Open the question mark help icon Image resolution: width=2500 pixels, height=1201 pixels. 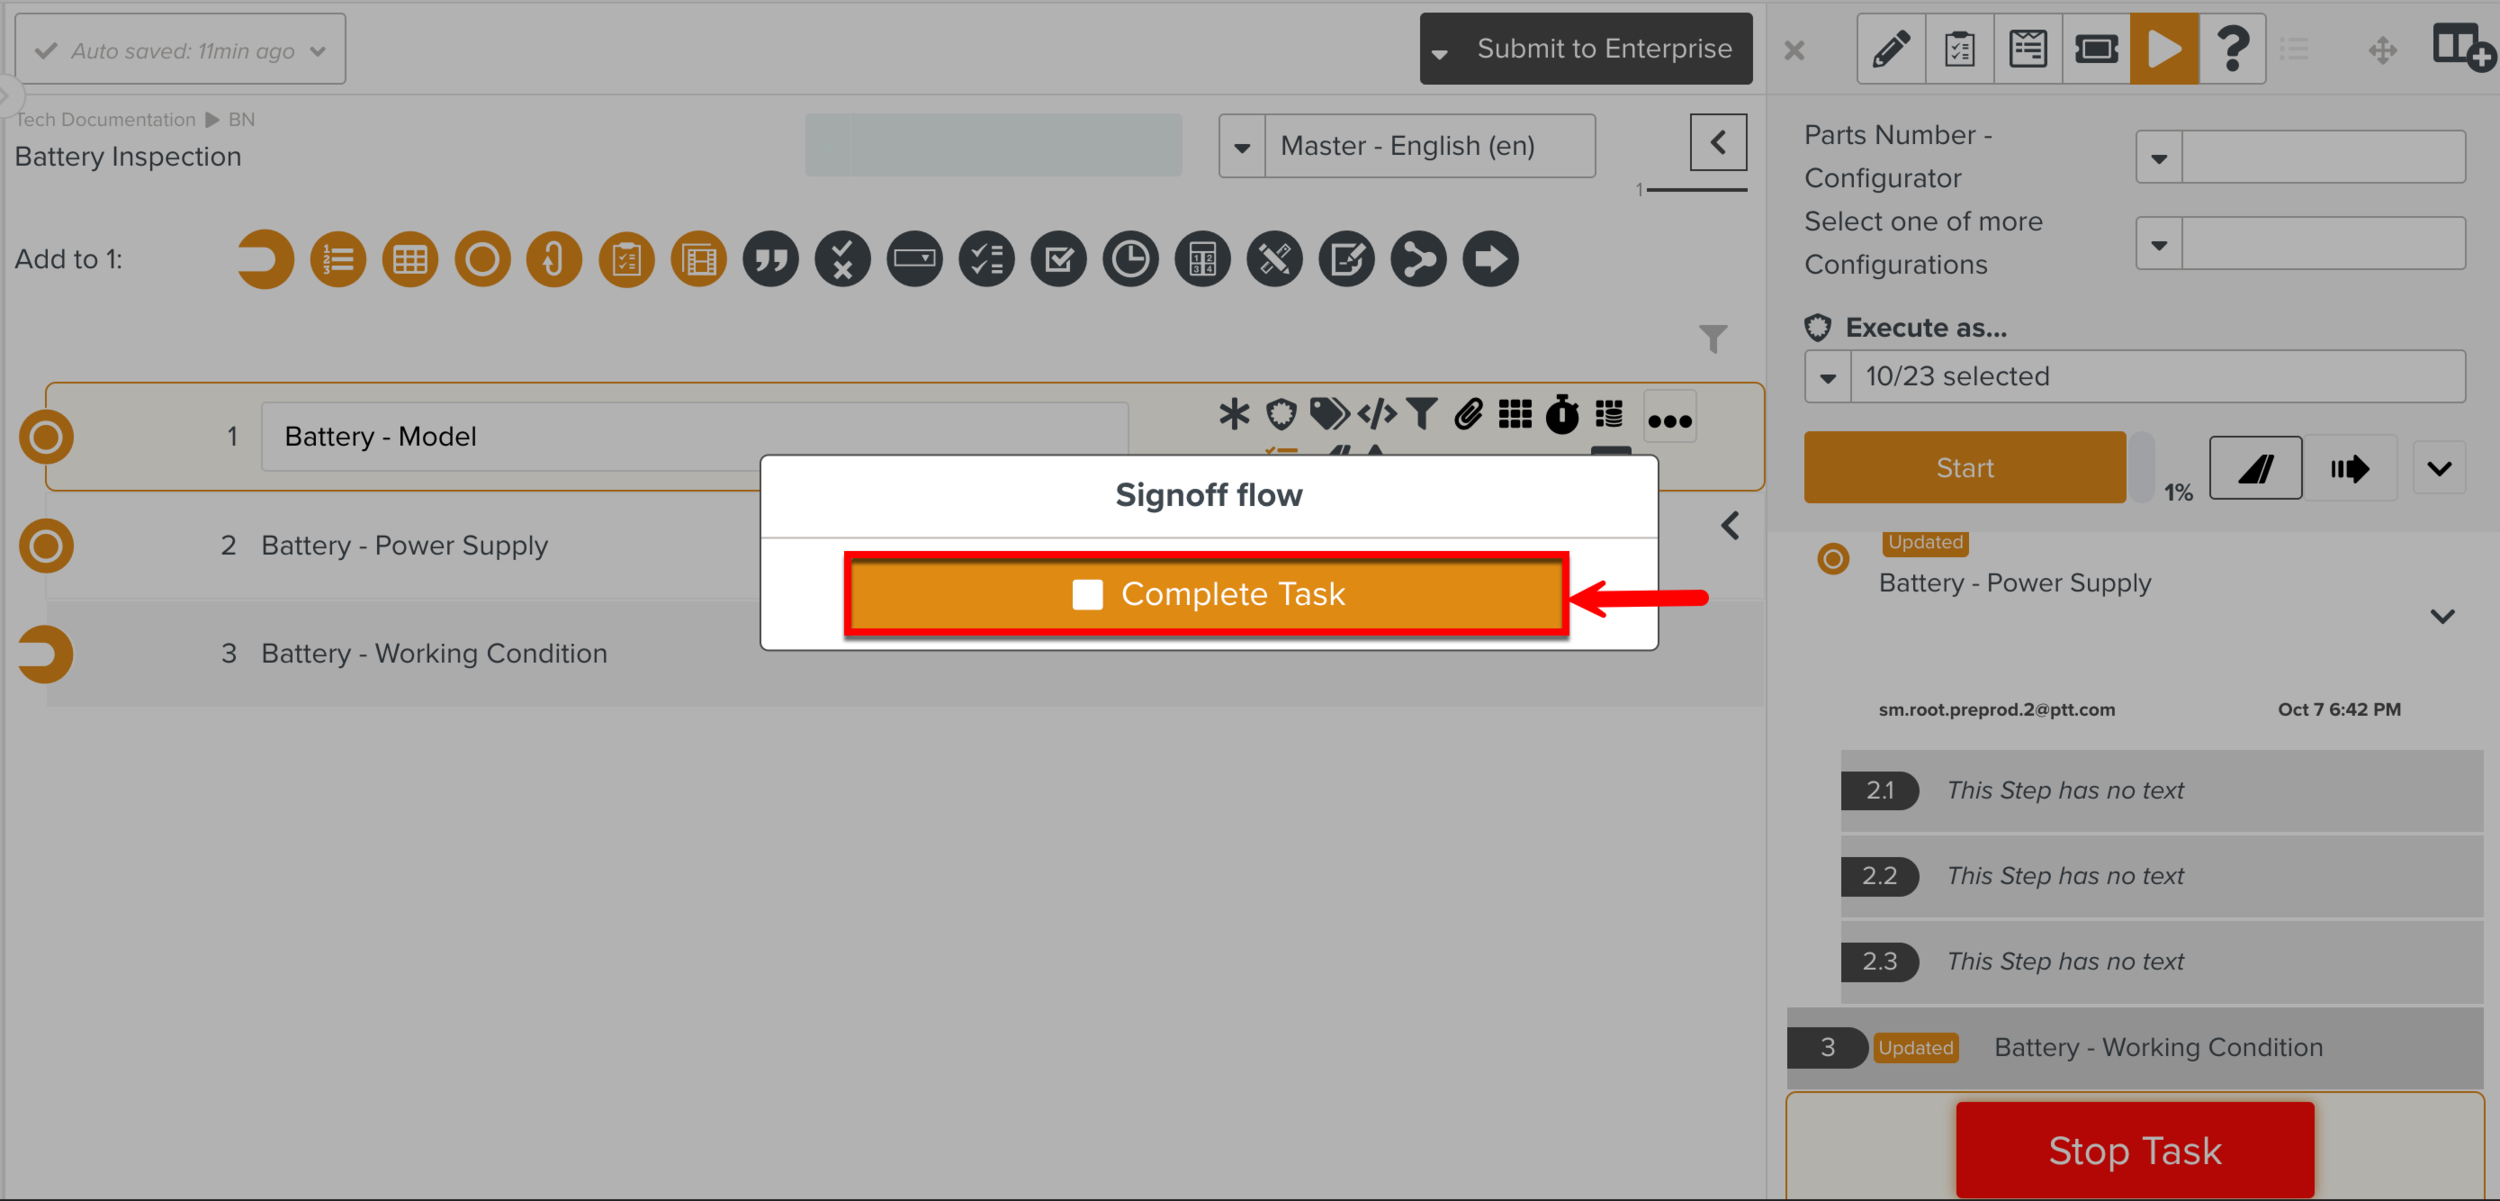2232,48
